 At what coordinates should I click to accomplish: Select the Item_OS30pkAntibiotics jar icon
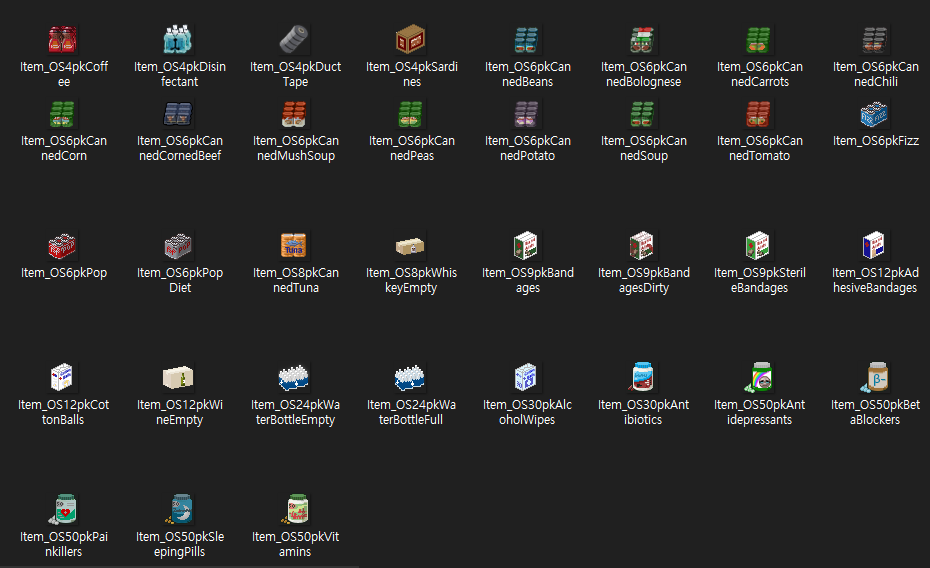coord(642,376)
